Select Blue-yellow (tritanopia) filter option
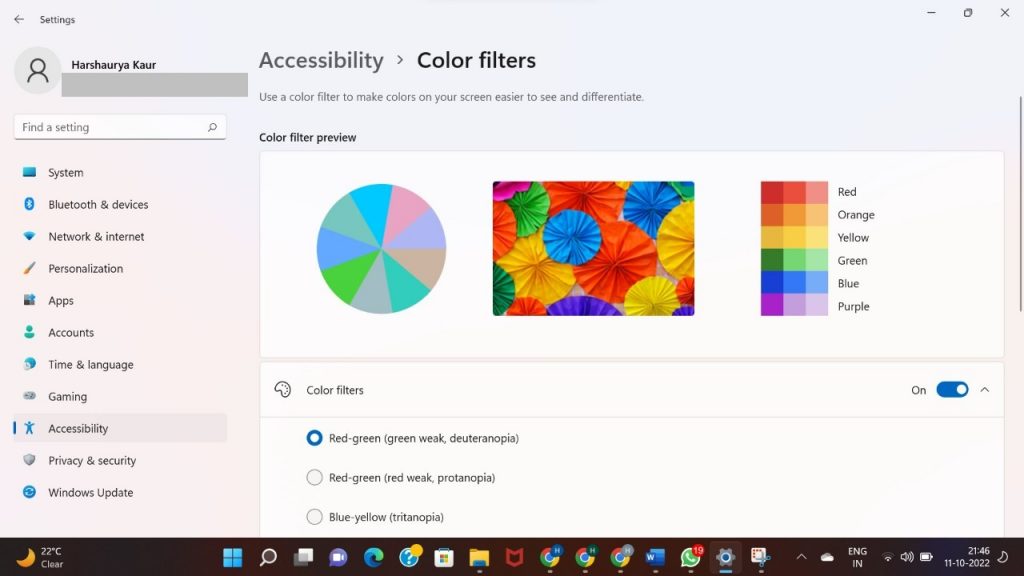The image size is (1024, 576). pyautogui.click(x=315, y=517)
